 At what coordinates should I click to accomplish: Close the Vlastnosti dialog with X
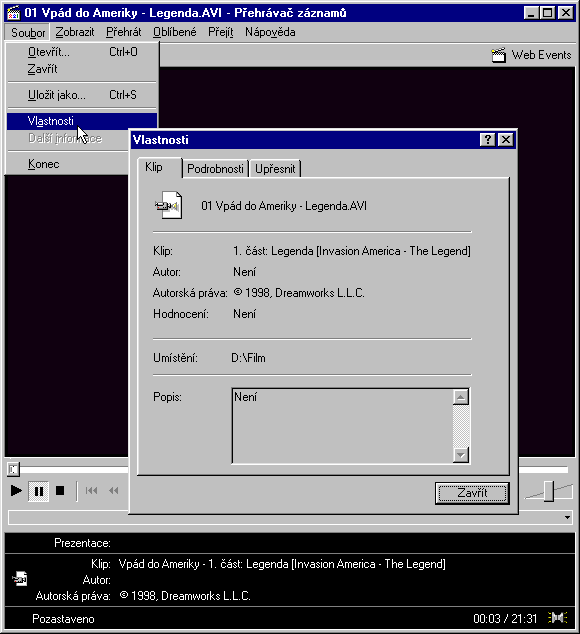(506, 140)
